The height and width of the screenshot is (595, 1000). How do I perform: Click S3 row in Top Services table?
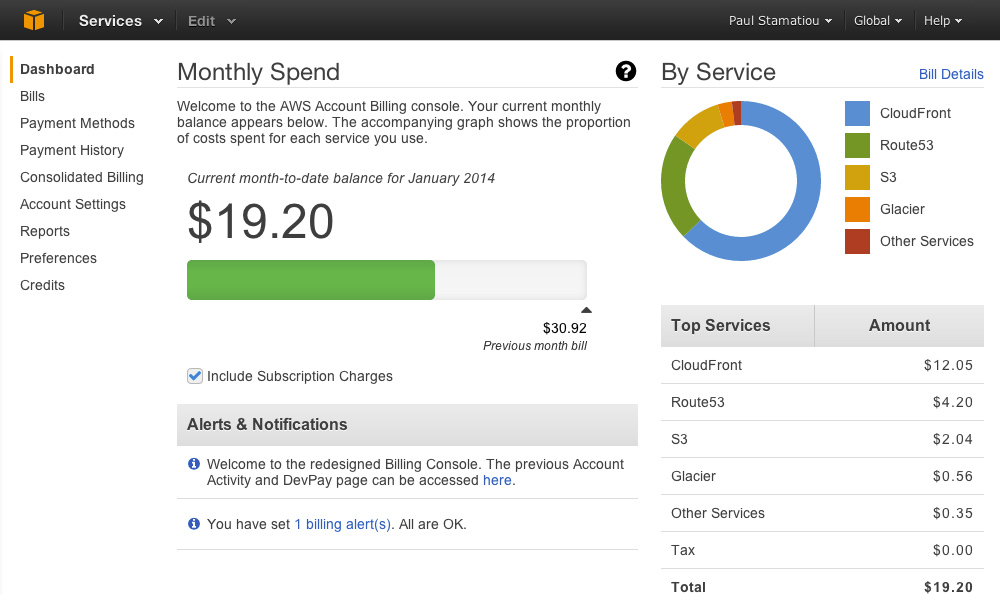tap(822, 439)
